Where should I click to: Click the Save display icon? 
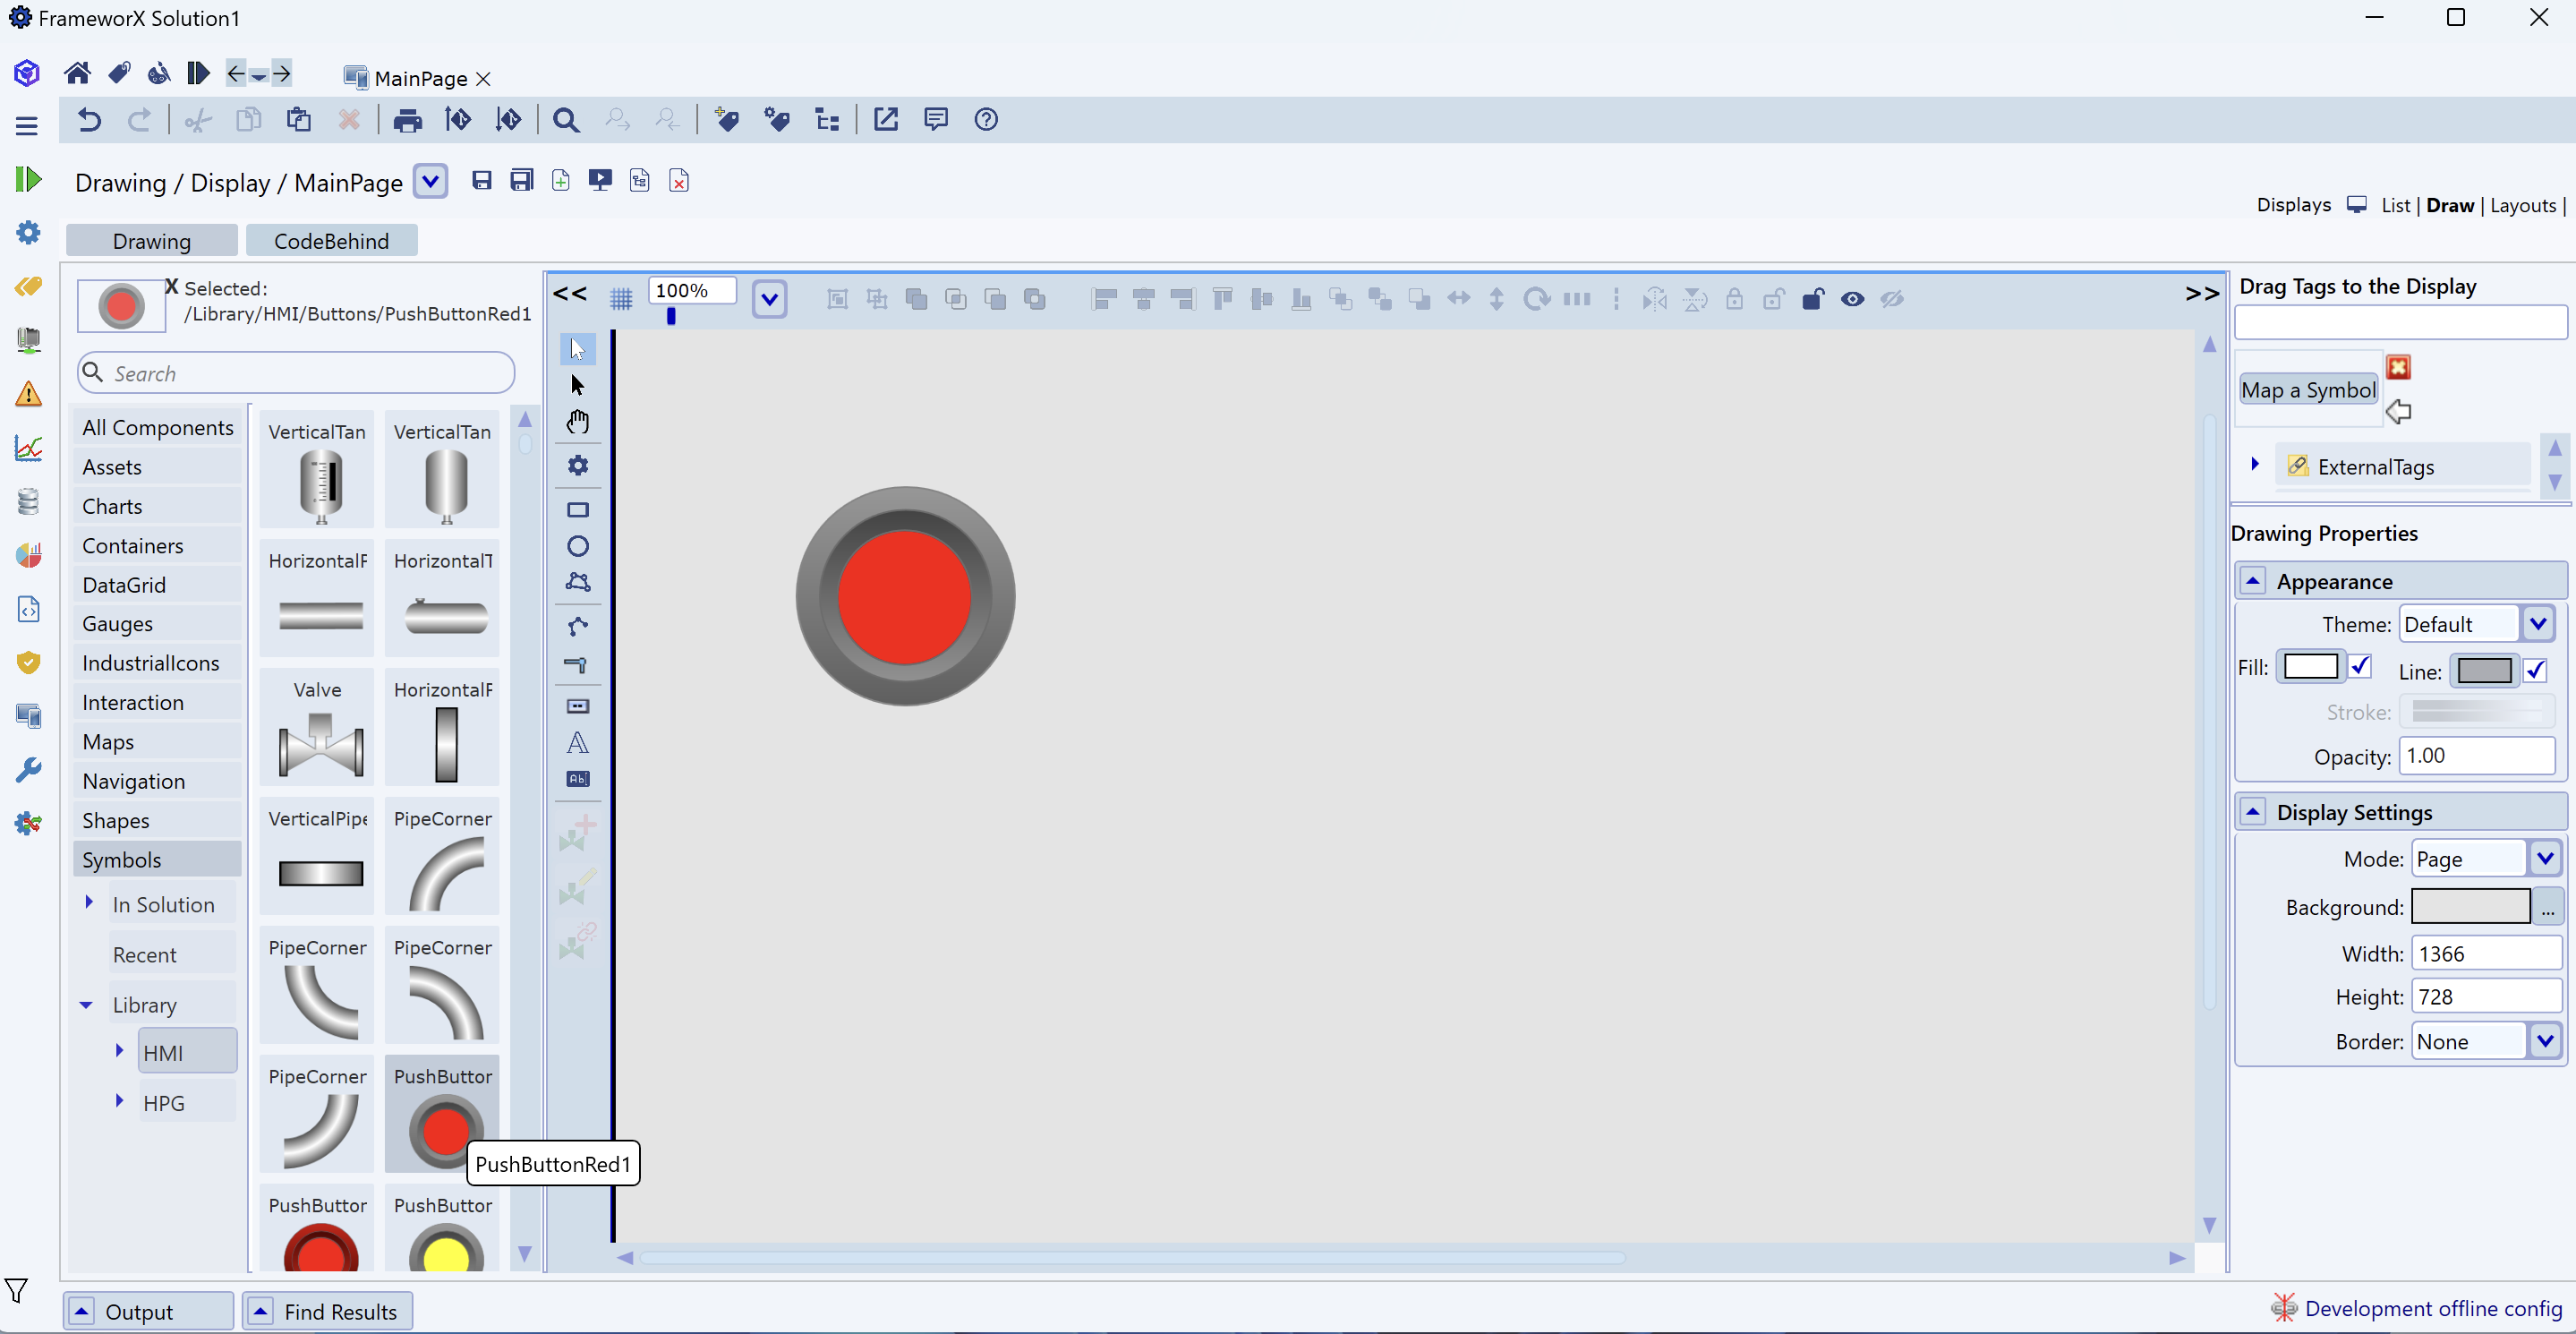click(482, 180)
